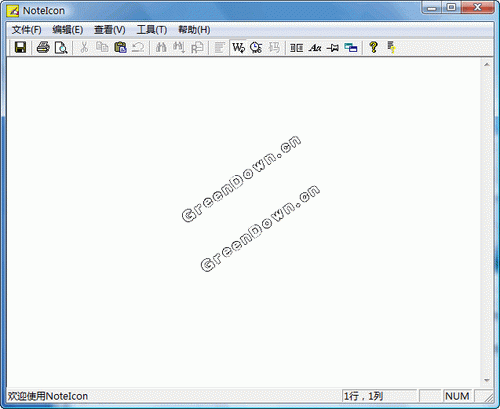500x409 pixels.
Task: Insert date and time via clock icon
Action: coord(256,47)
